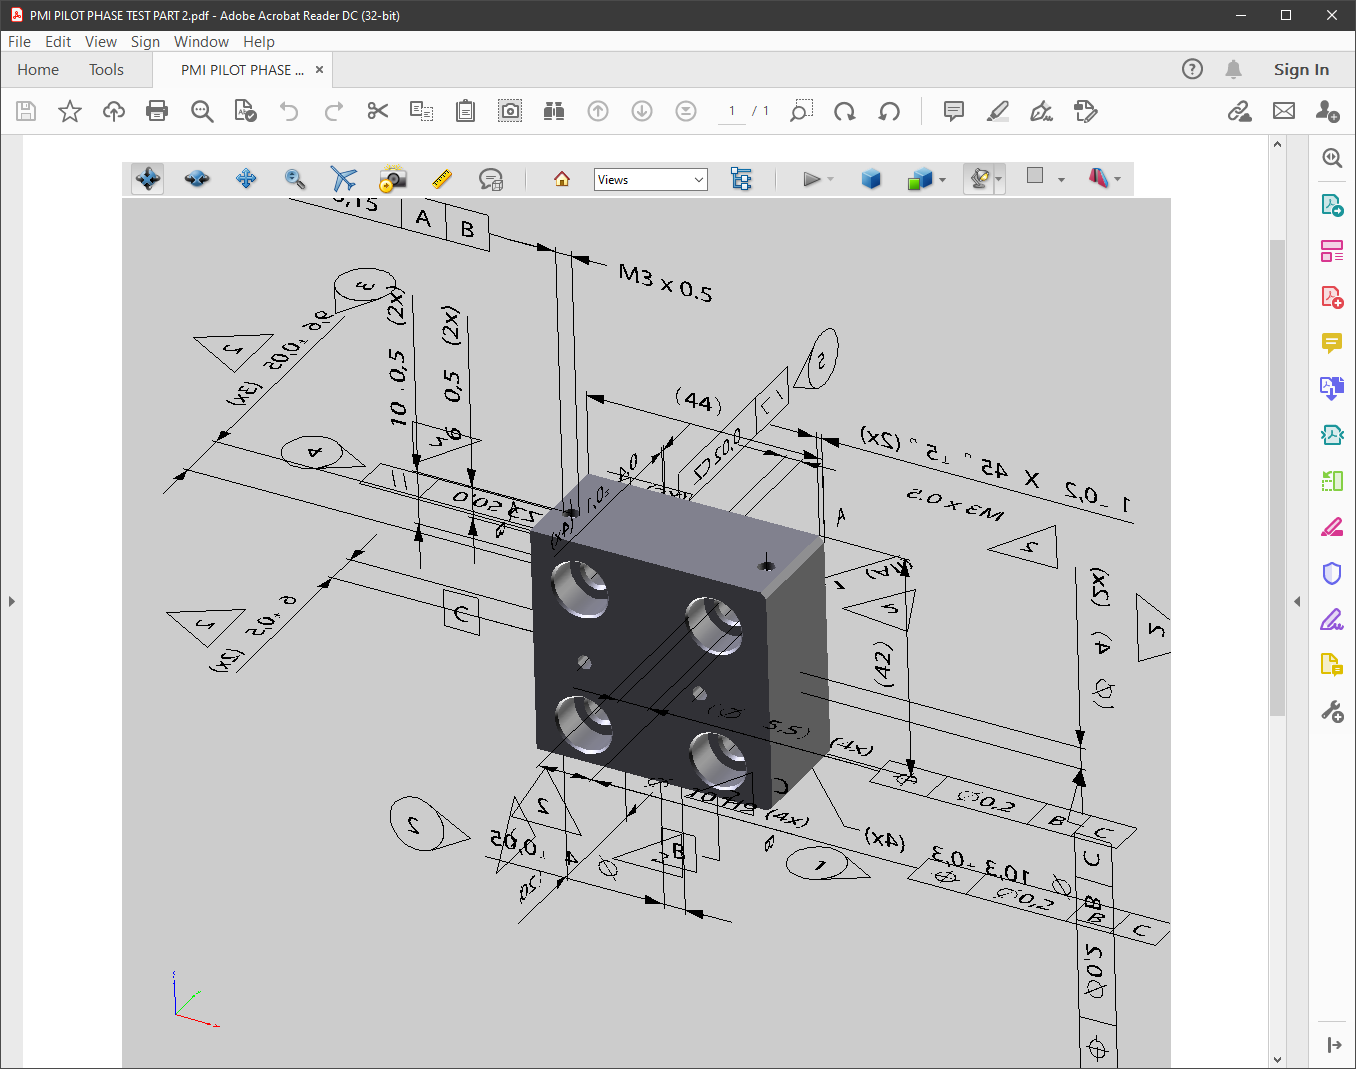Open the Views dropdown list

pos(651,179)
